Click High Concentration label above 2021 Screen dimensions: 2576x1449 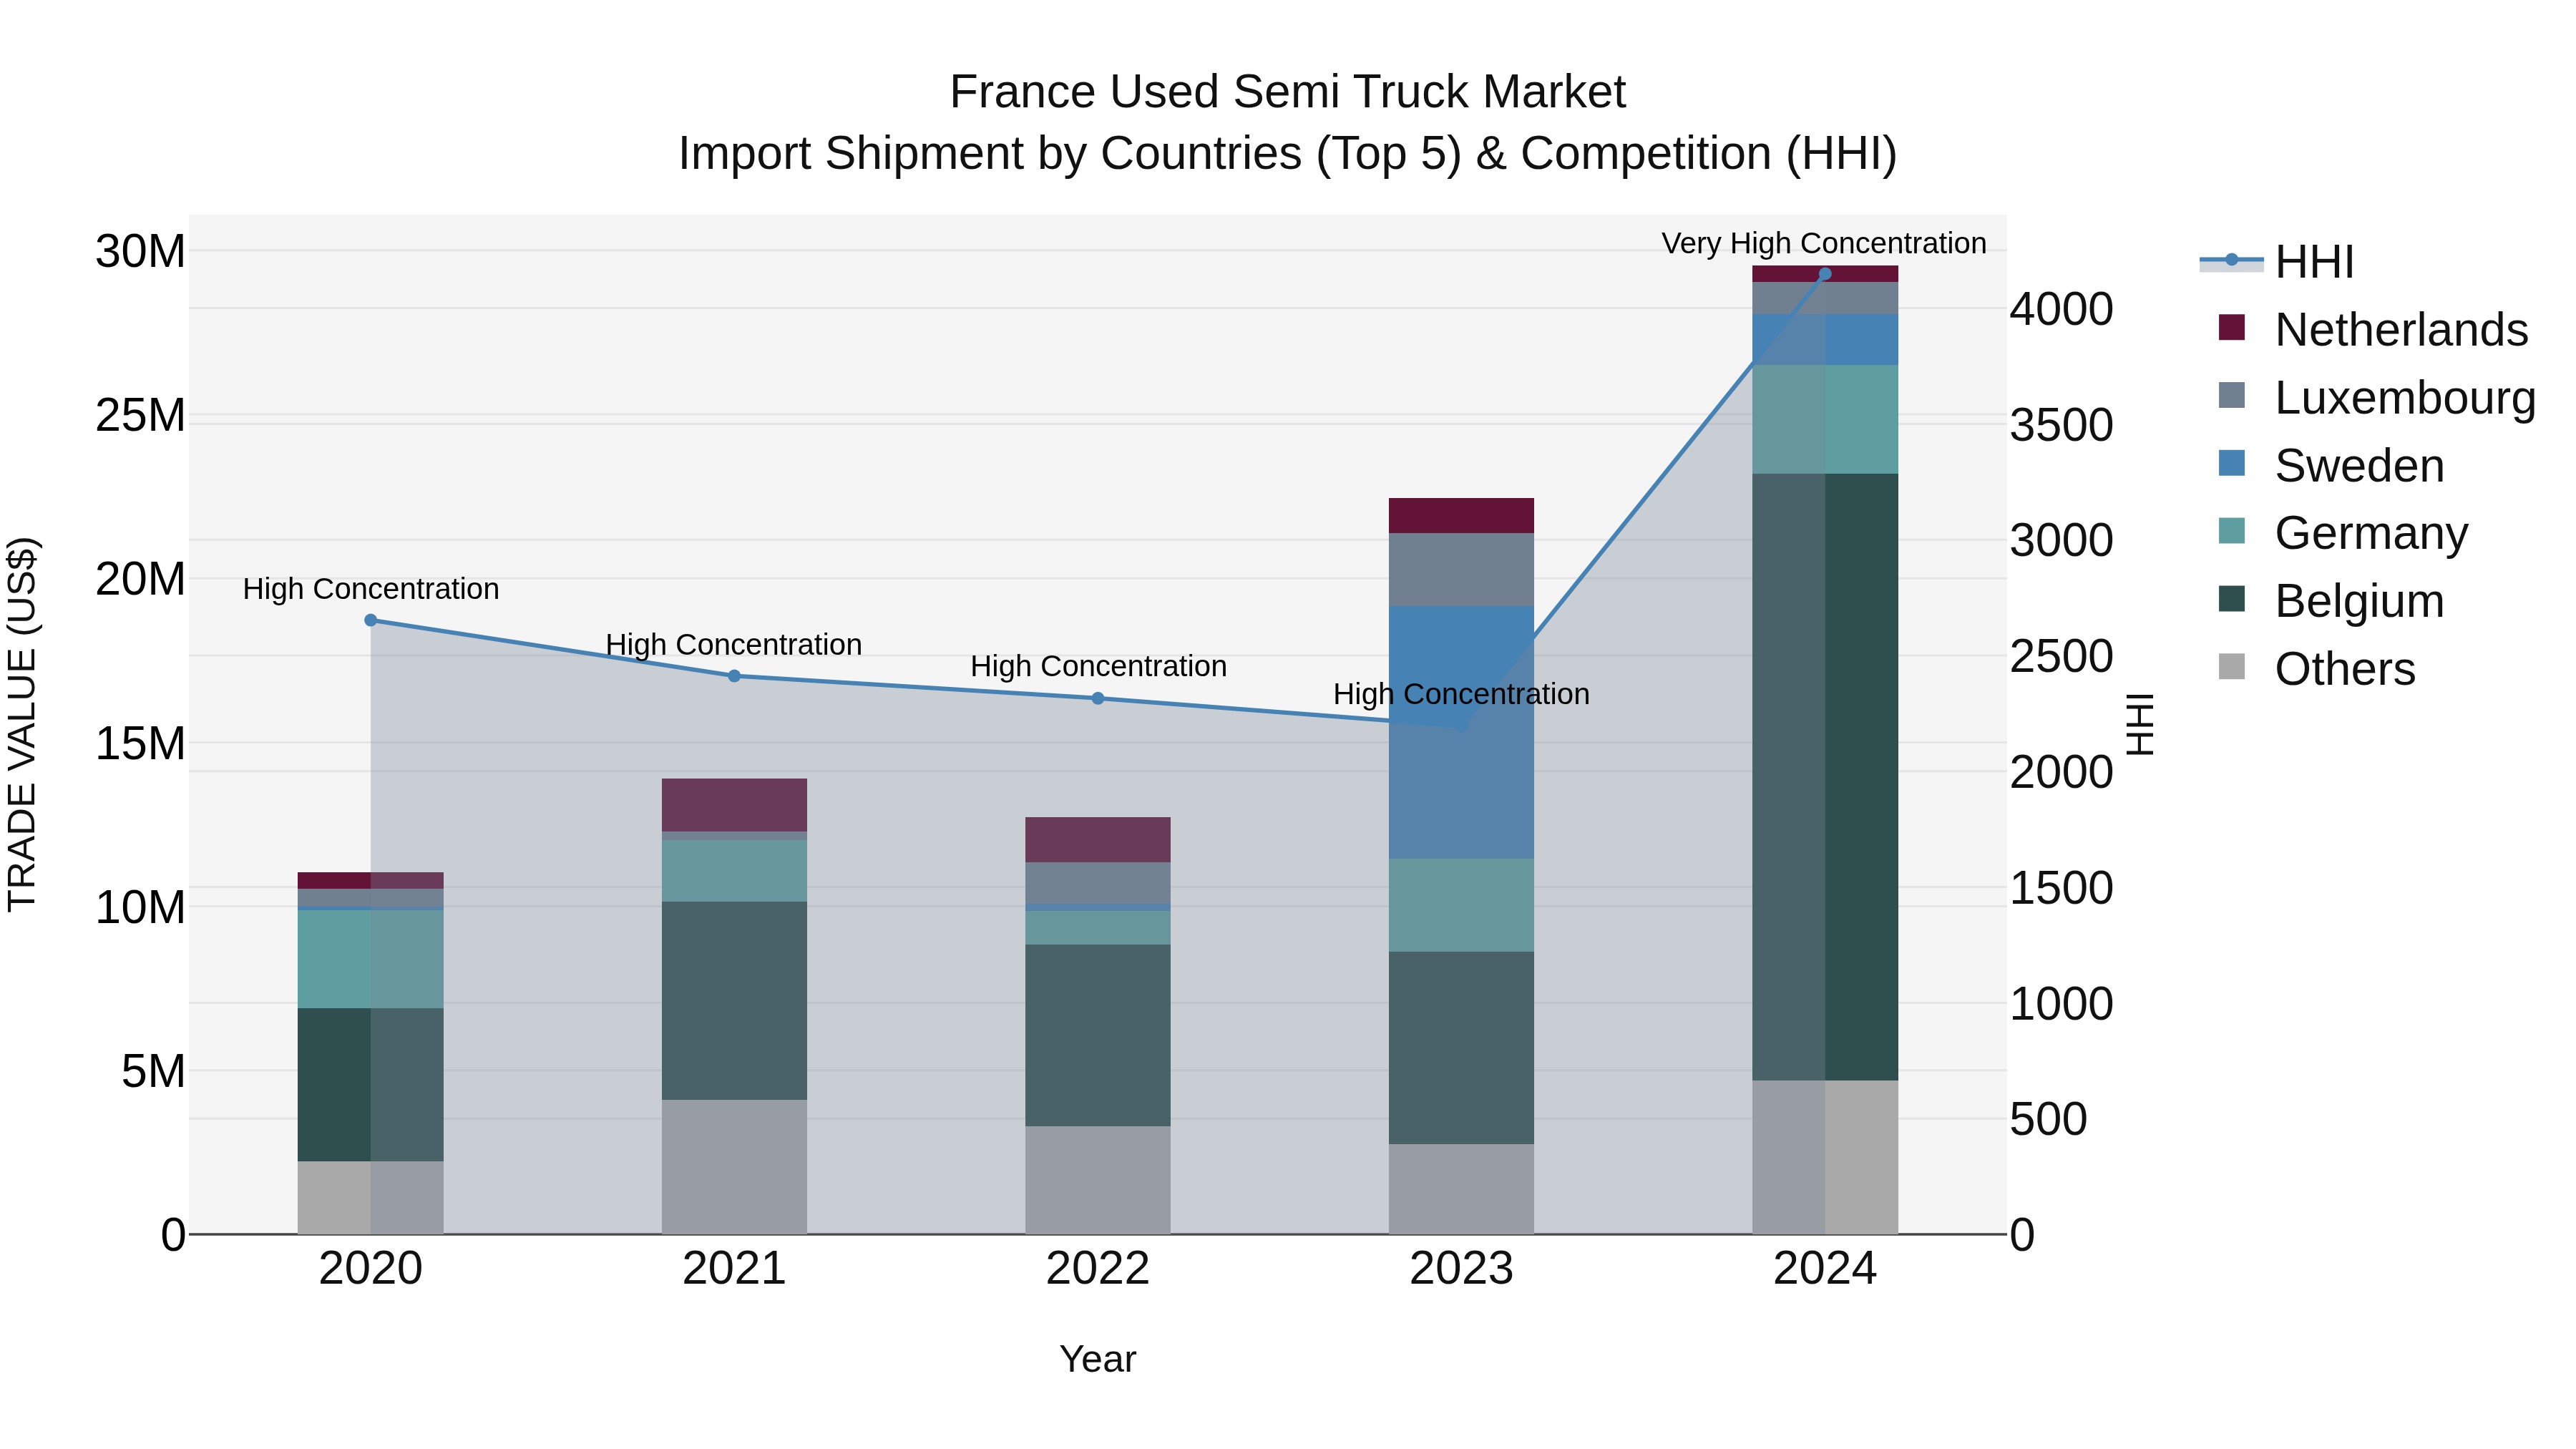[734, 645]
